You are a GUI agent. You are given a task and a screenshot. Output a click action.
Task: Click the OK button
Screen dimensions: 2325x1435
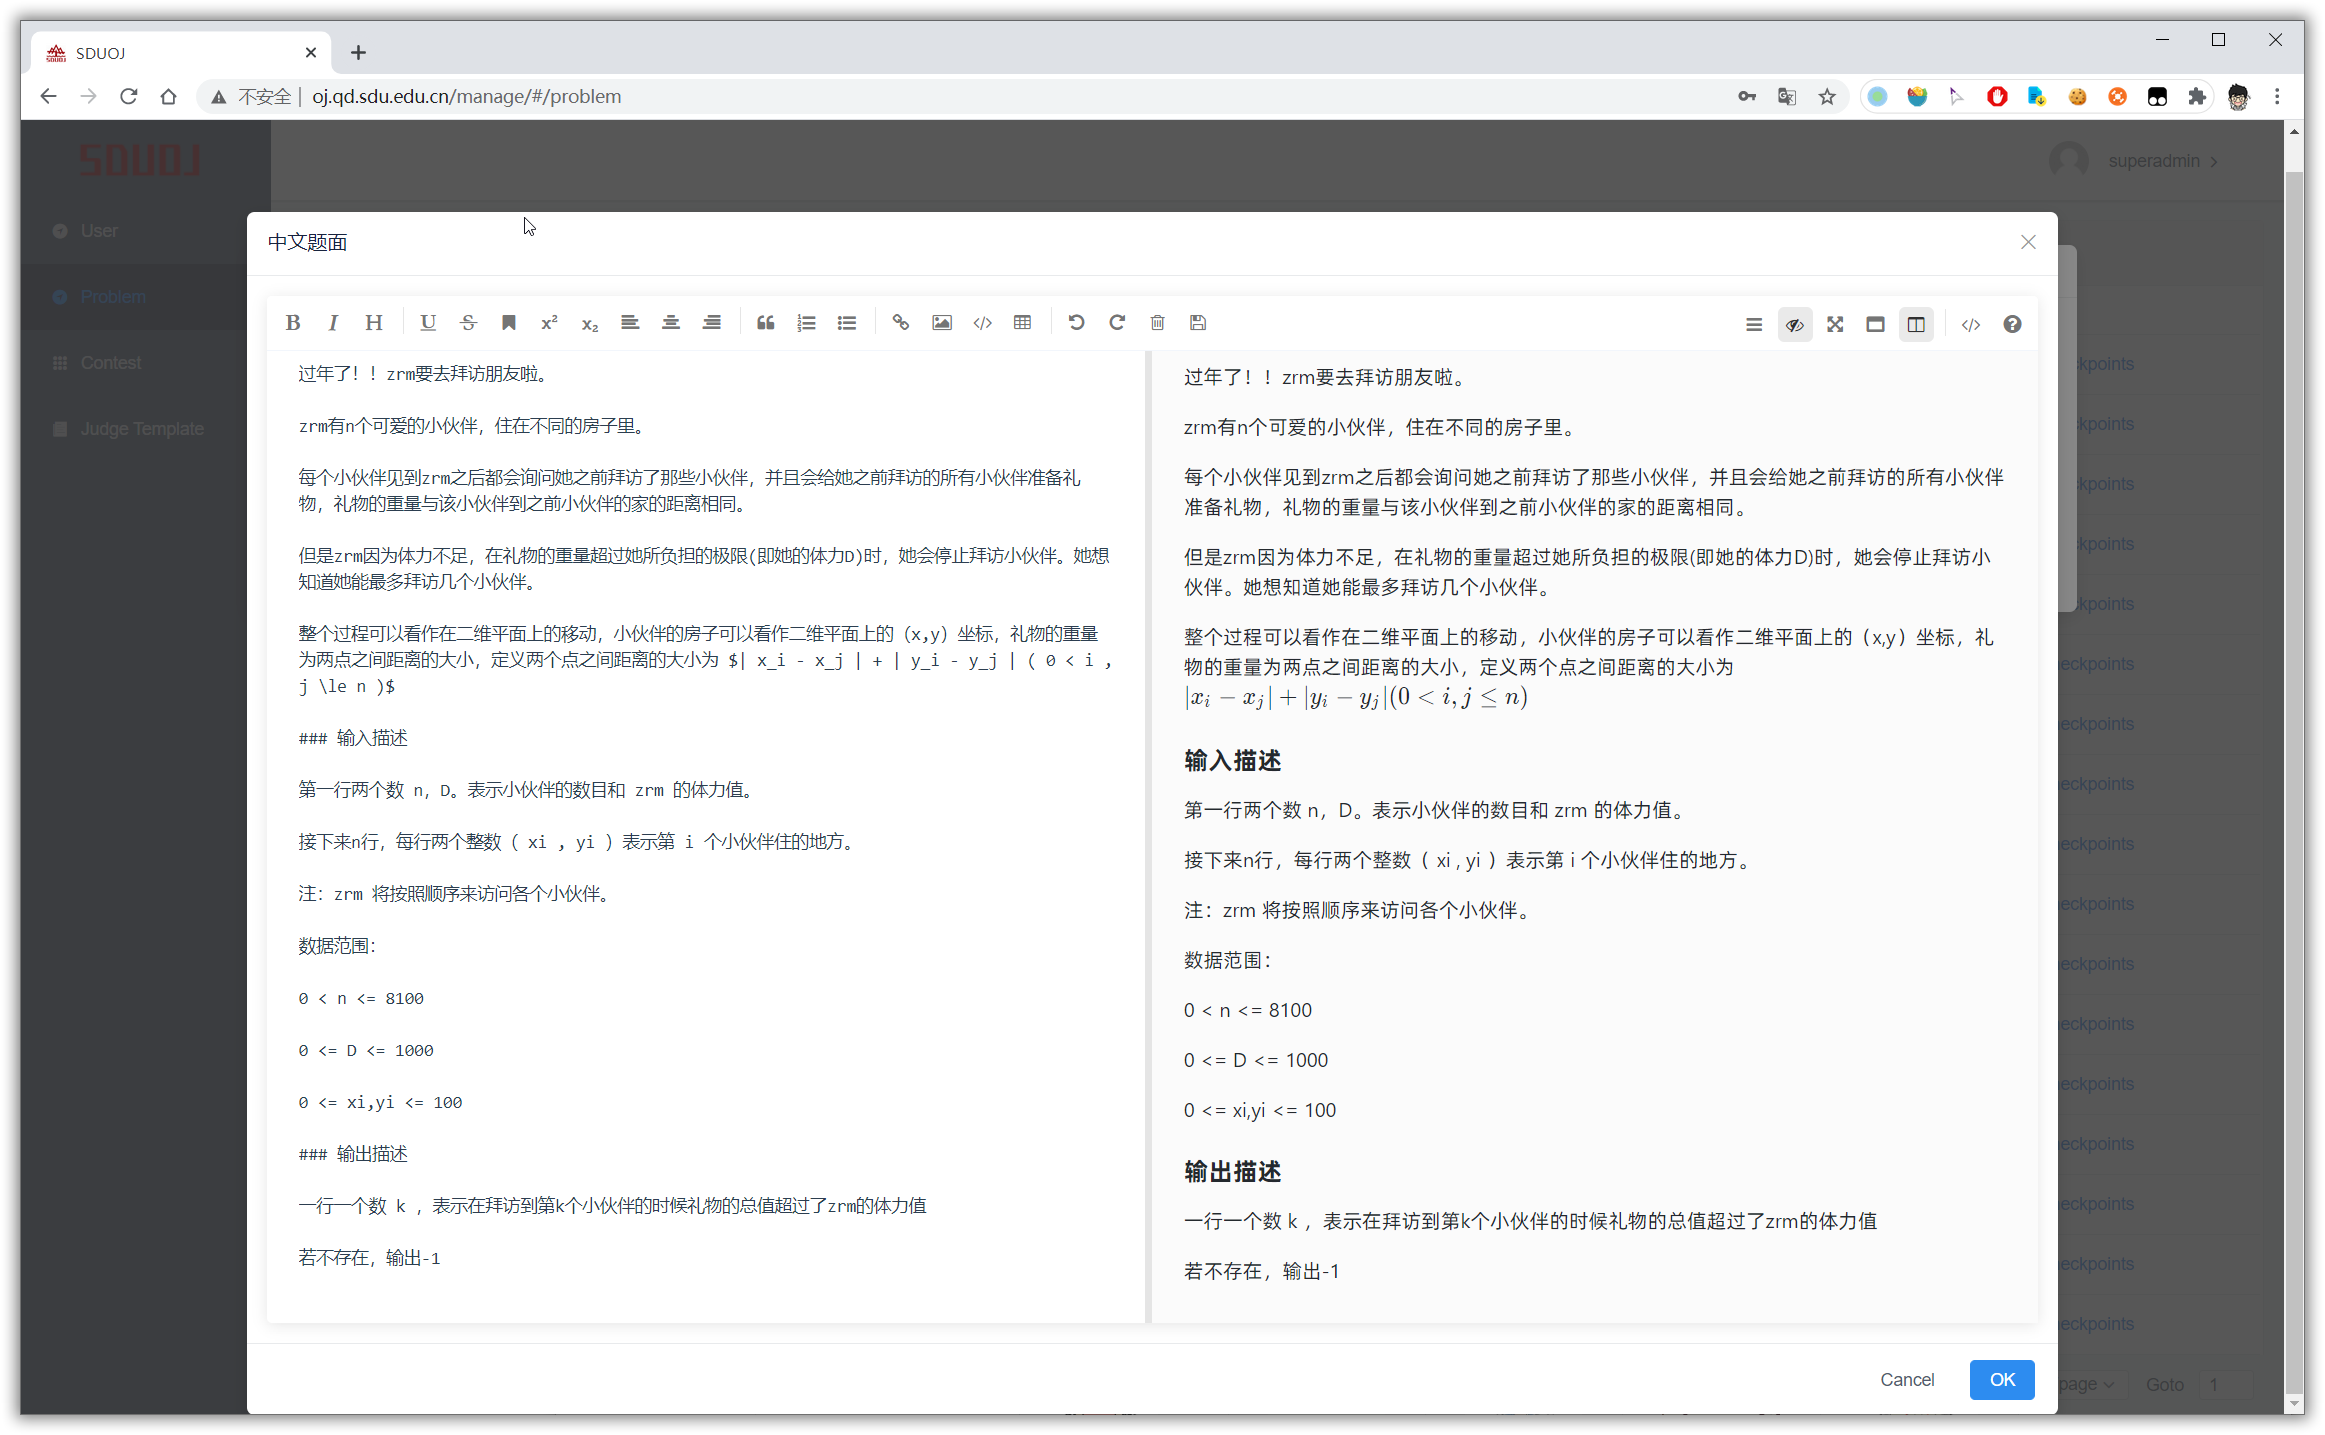pos(2001,1380)
